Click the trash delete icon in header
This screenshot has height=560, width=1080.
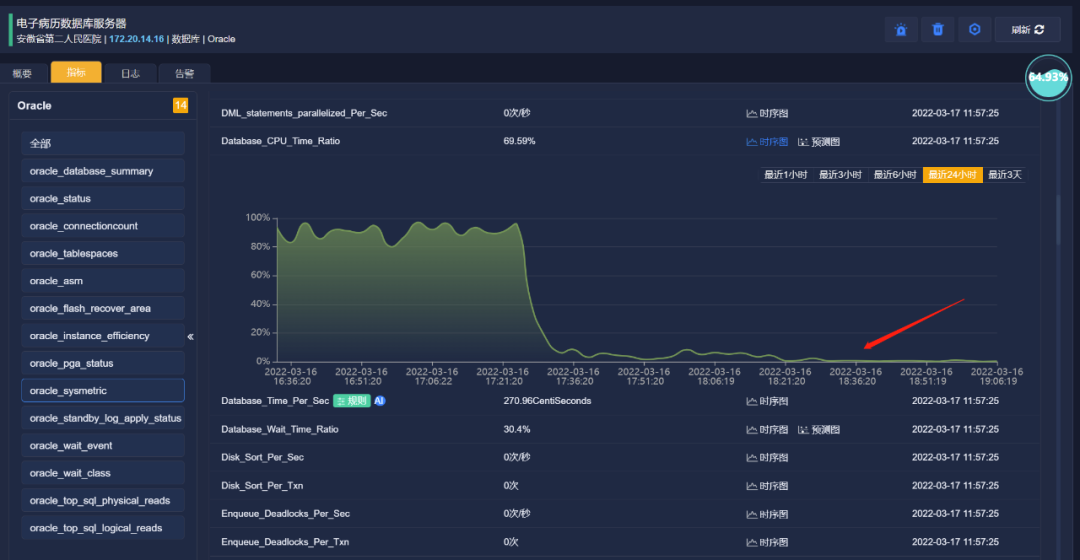(x=937, y=30)
